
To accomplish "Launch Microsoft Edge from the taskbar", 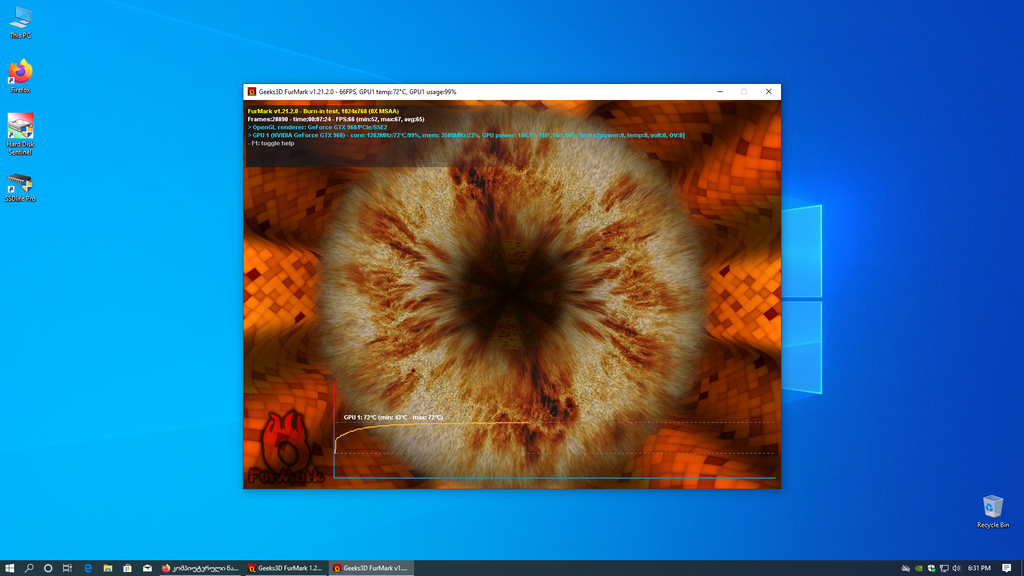I will tap(88, 568).
